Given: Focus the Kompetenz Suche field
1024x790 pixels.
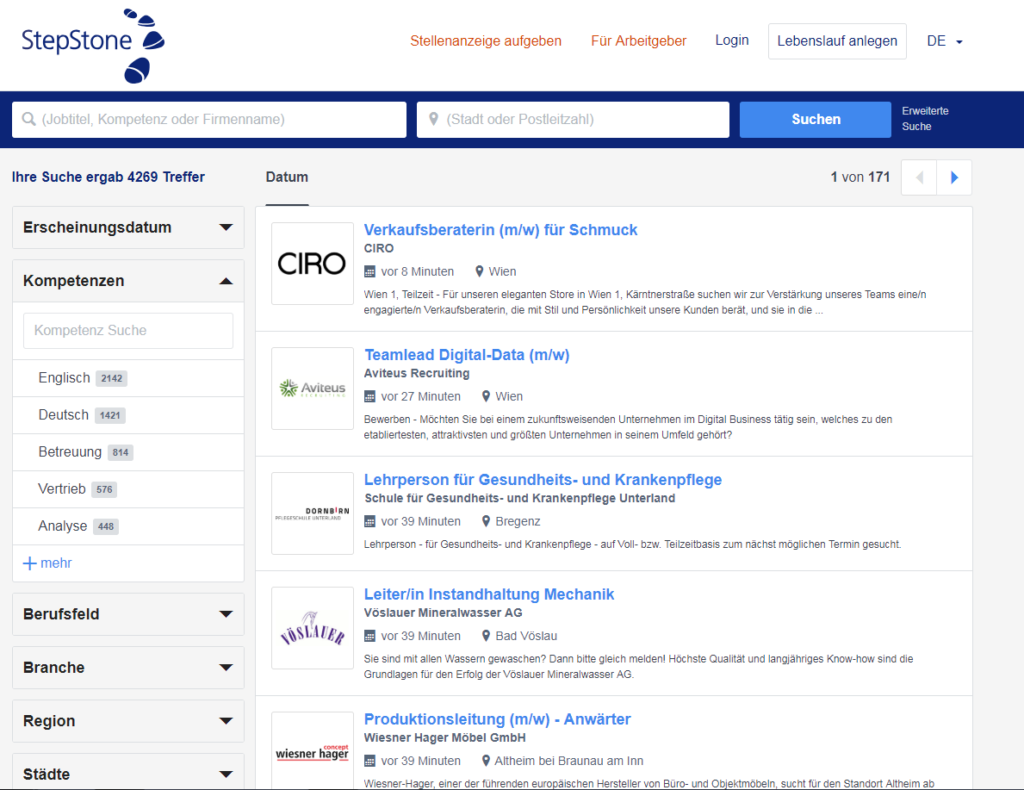Looking at the screenshot, I should tap(128, 331).
